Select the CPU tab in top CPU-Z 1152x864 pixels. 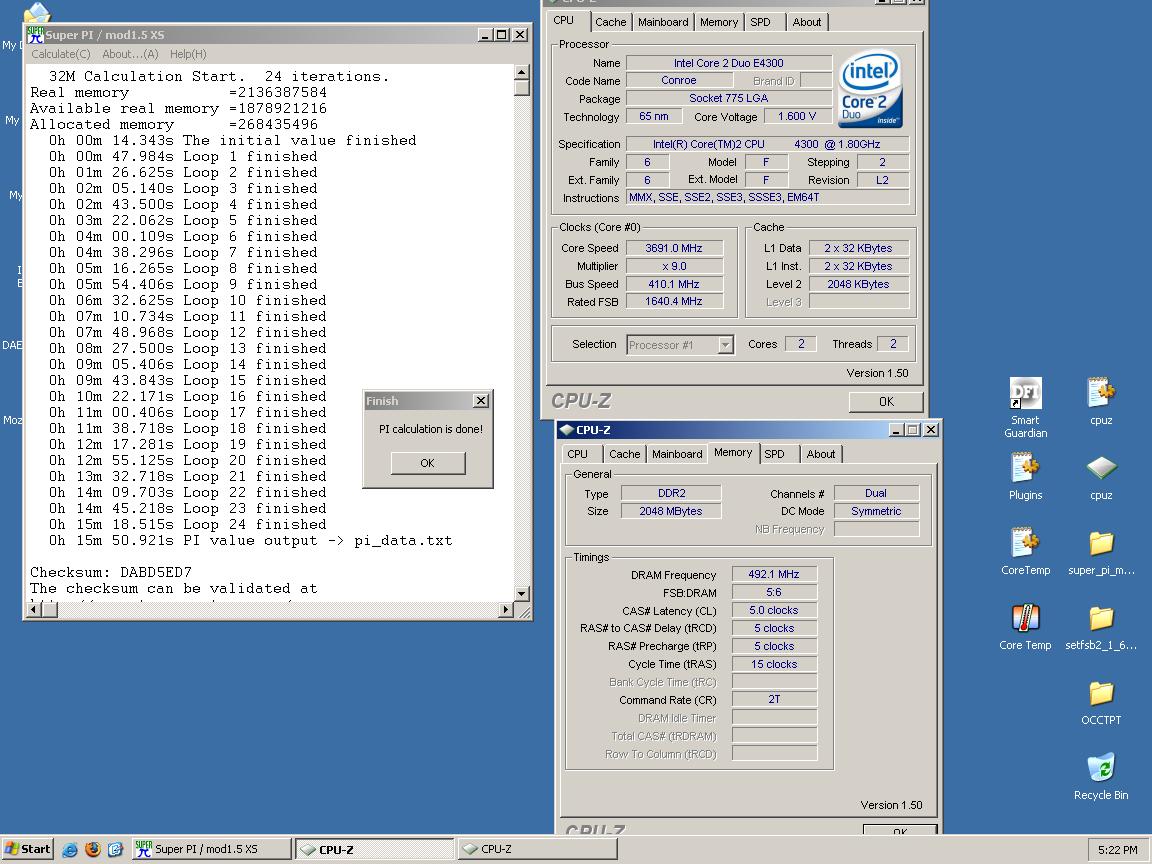(564, 21)
